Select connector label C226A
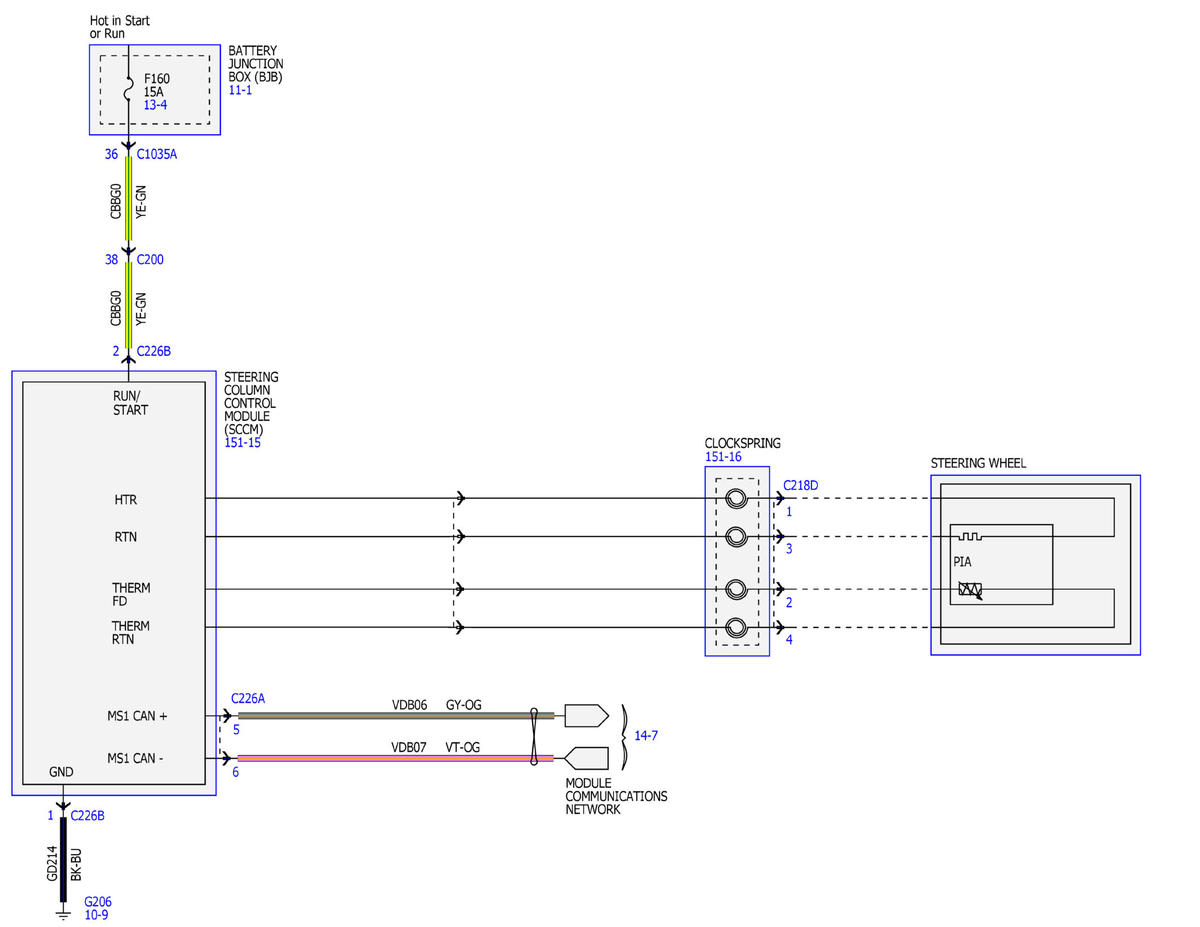1200x927 pixels. click(248, 699)
